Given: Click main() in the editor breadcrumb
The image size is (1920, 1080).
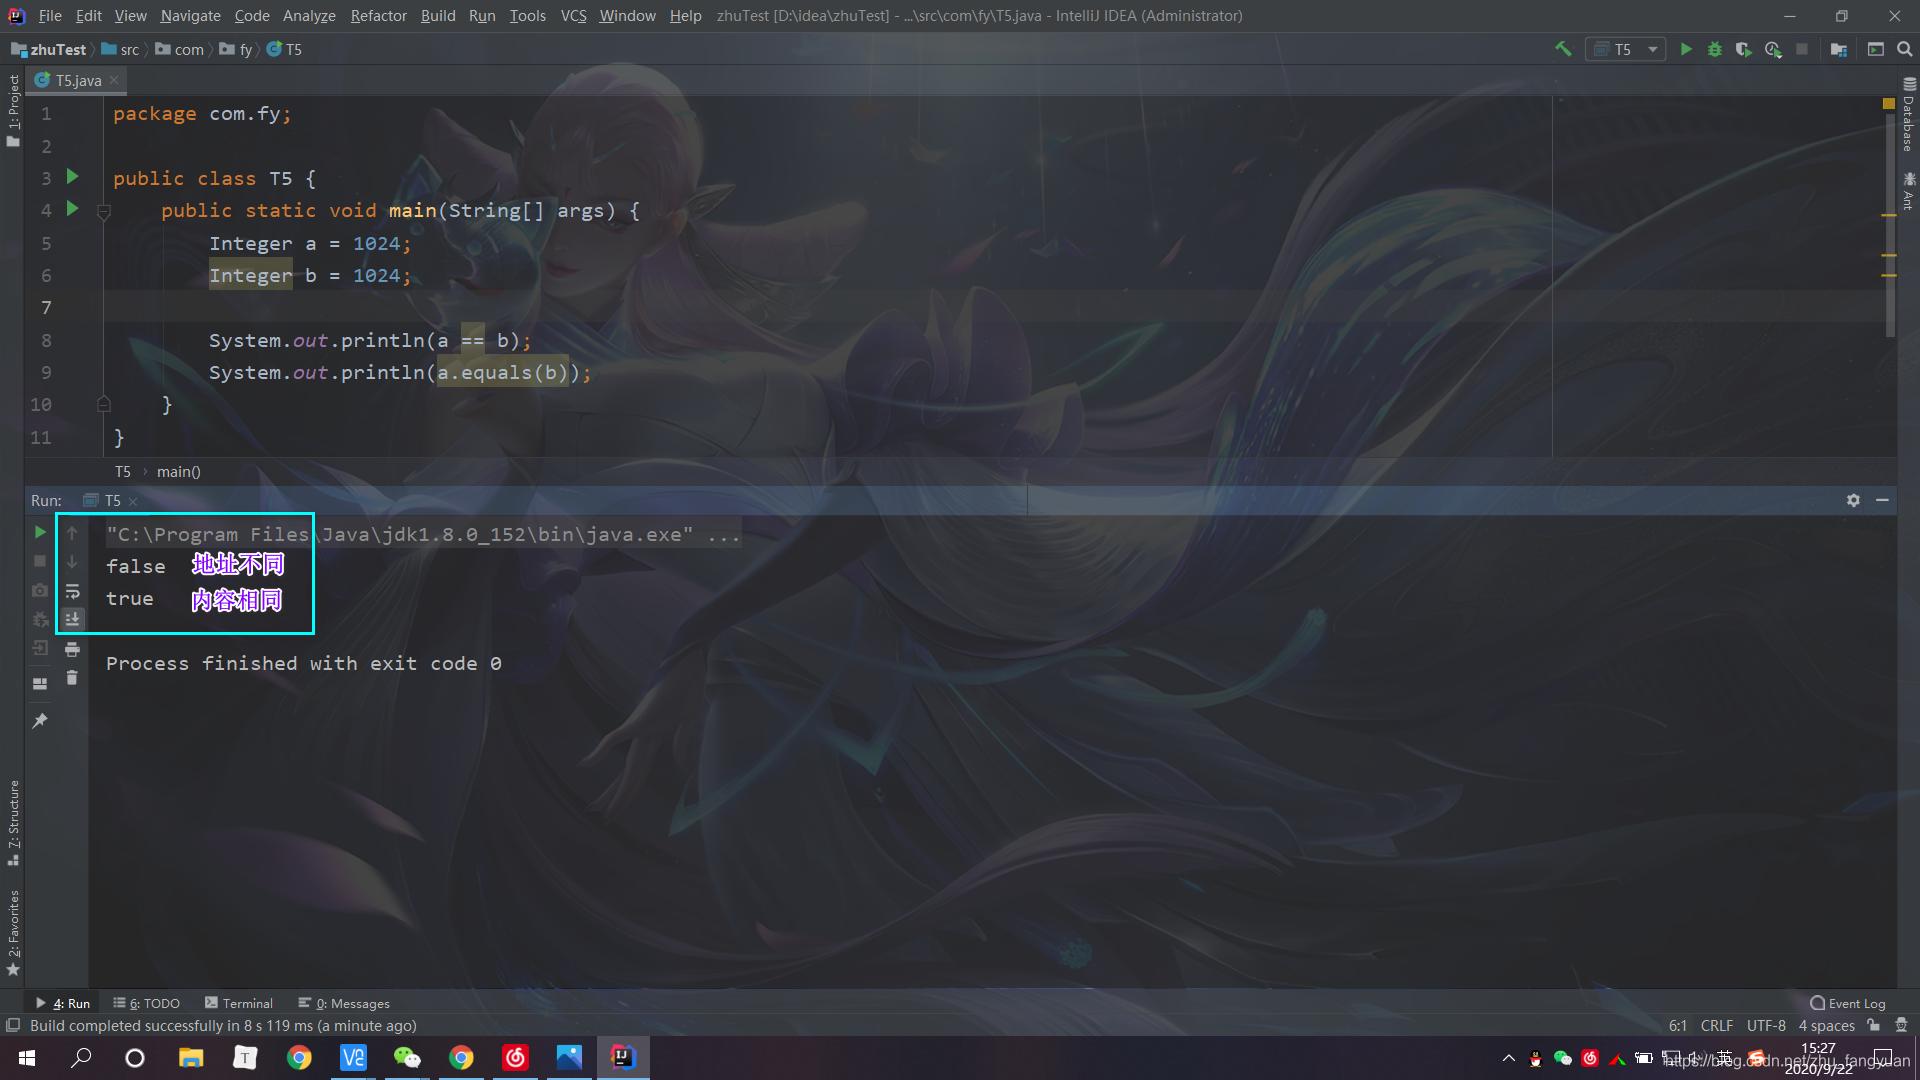Looking at the screenshot, I should (179, 472).
